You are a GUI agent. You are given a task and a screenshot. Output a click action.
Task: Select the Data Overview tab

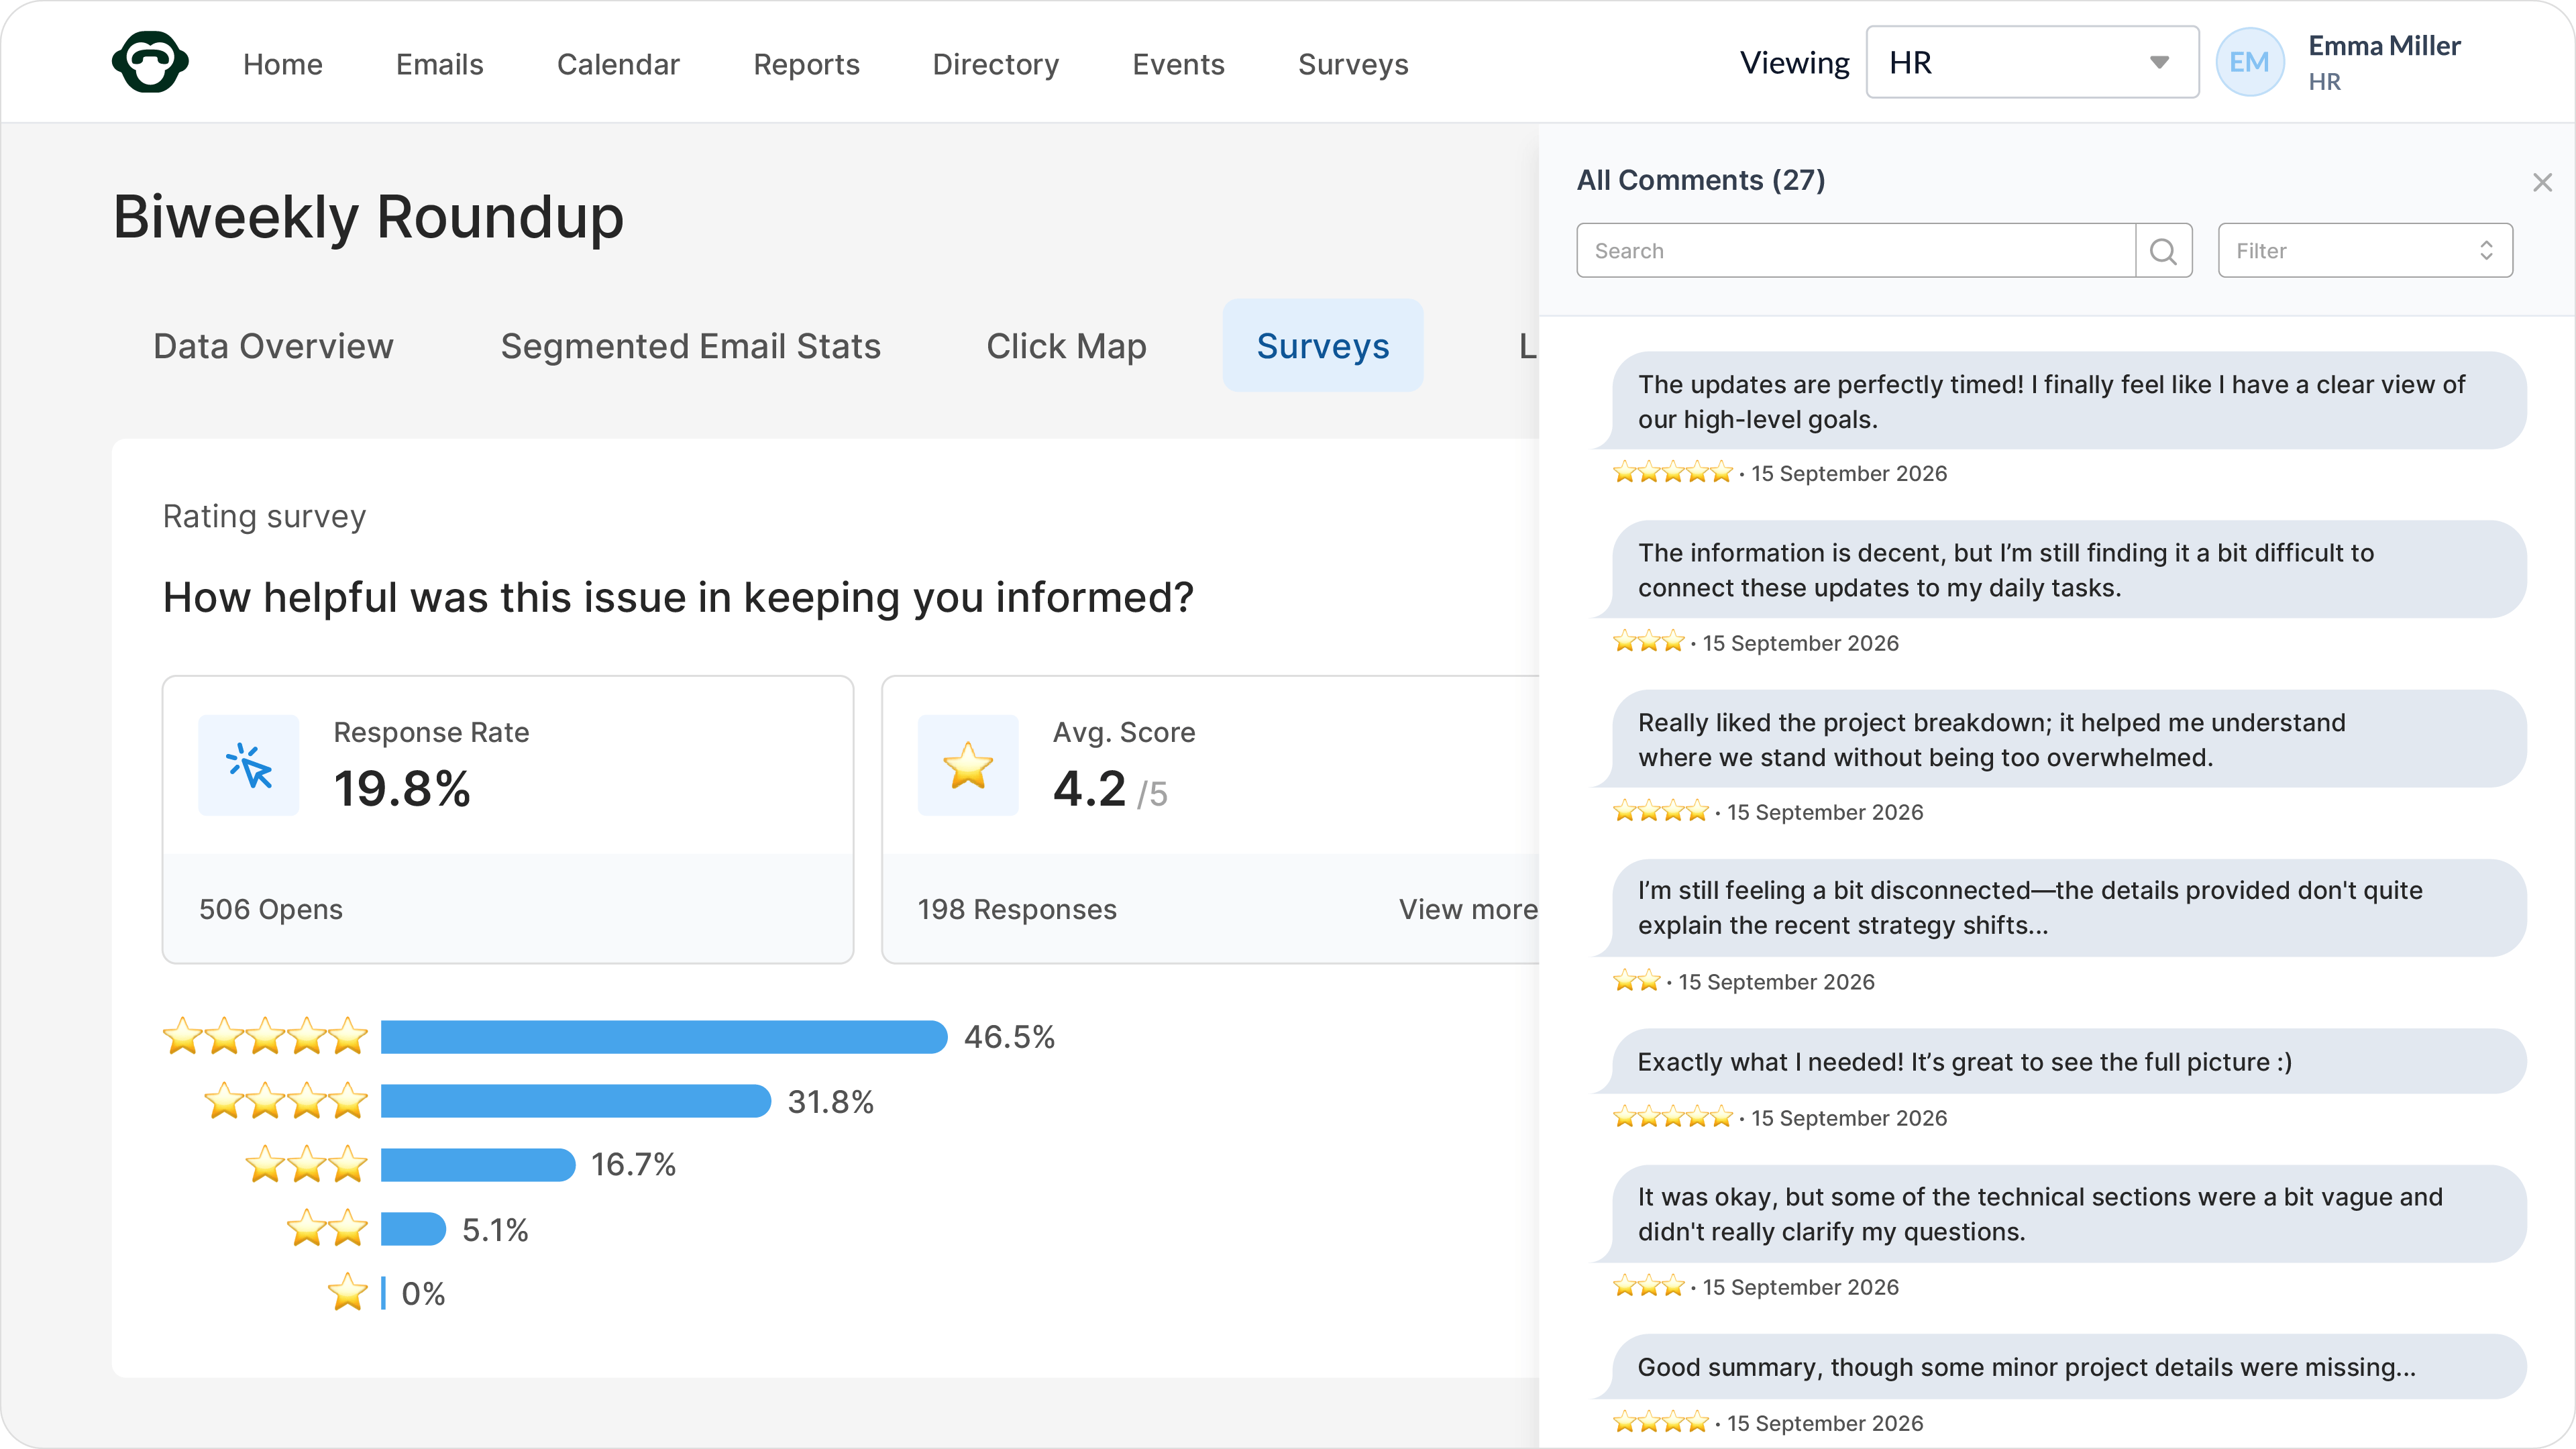[272, 346]
